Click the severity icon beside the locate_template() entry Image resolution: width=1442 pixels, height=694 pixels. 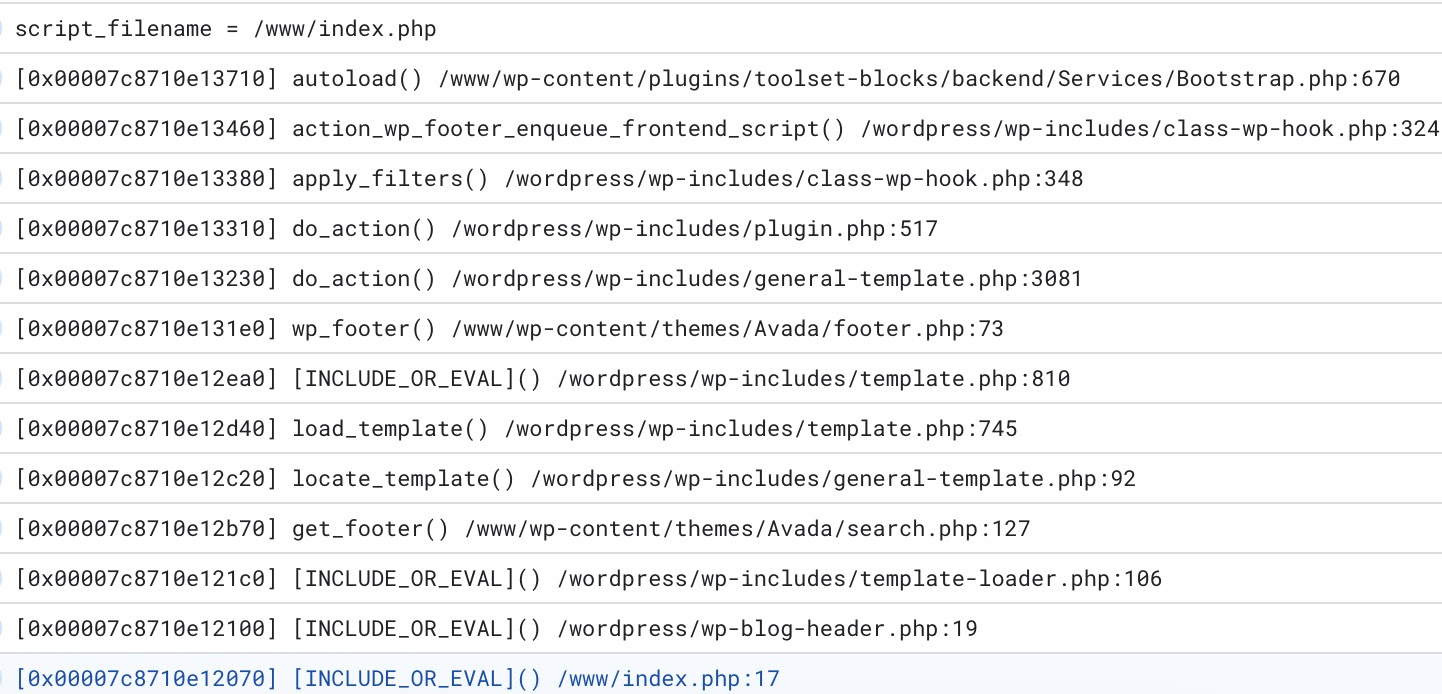(x=3, y=479)
